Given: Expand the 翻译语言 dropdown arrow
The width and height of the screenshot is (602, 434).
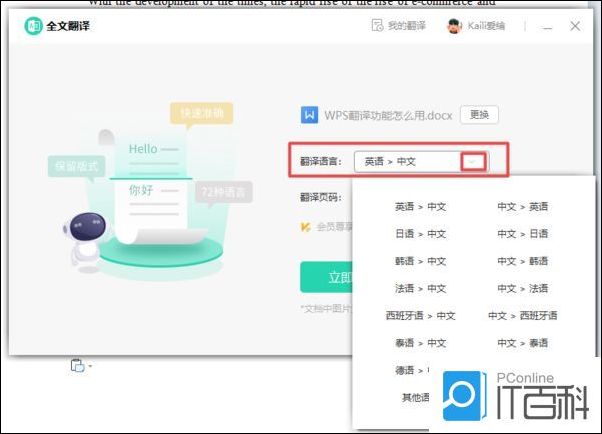Looking at the screenshot, I should point(473,161).
